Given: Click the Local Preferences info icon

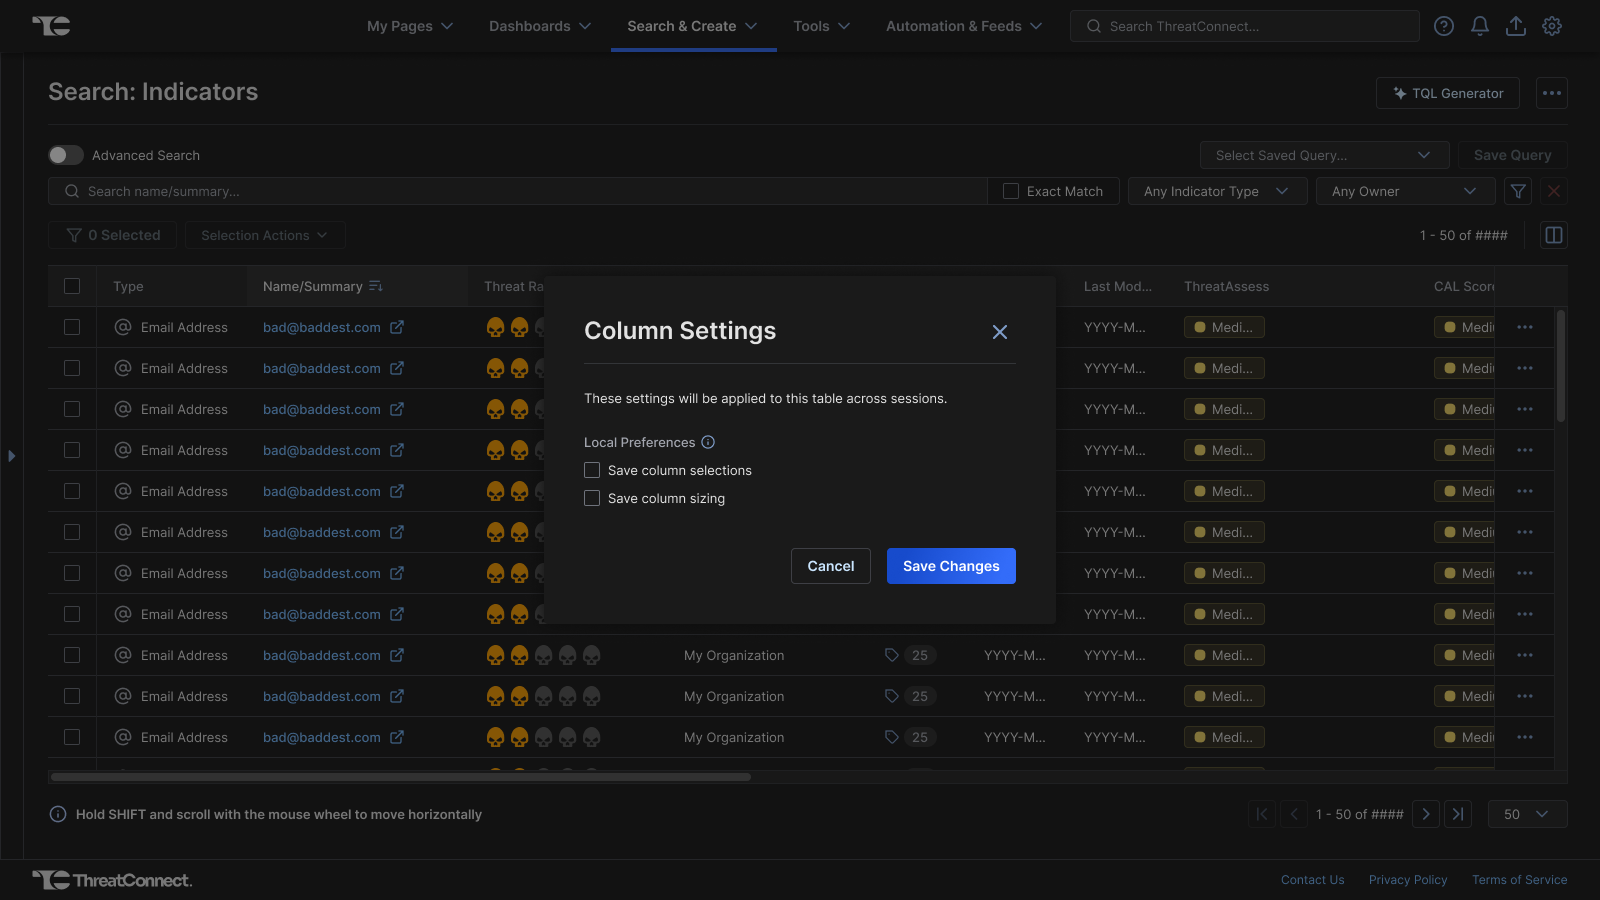Looking at the screenshot, I should tap(708, 442).
